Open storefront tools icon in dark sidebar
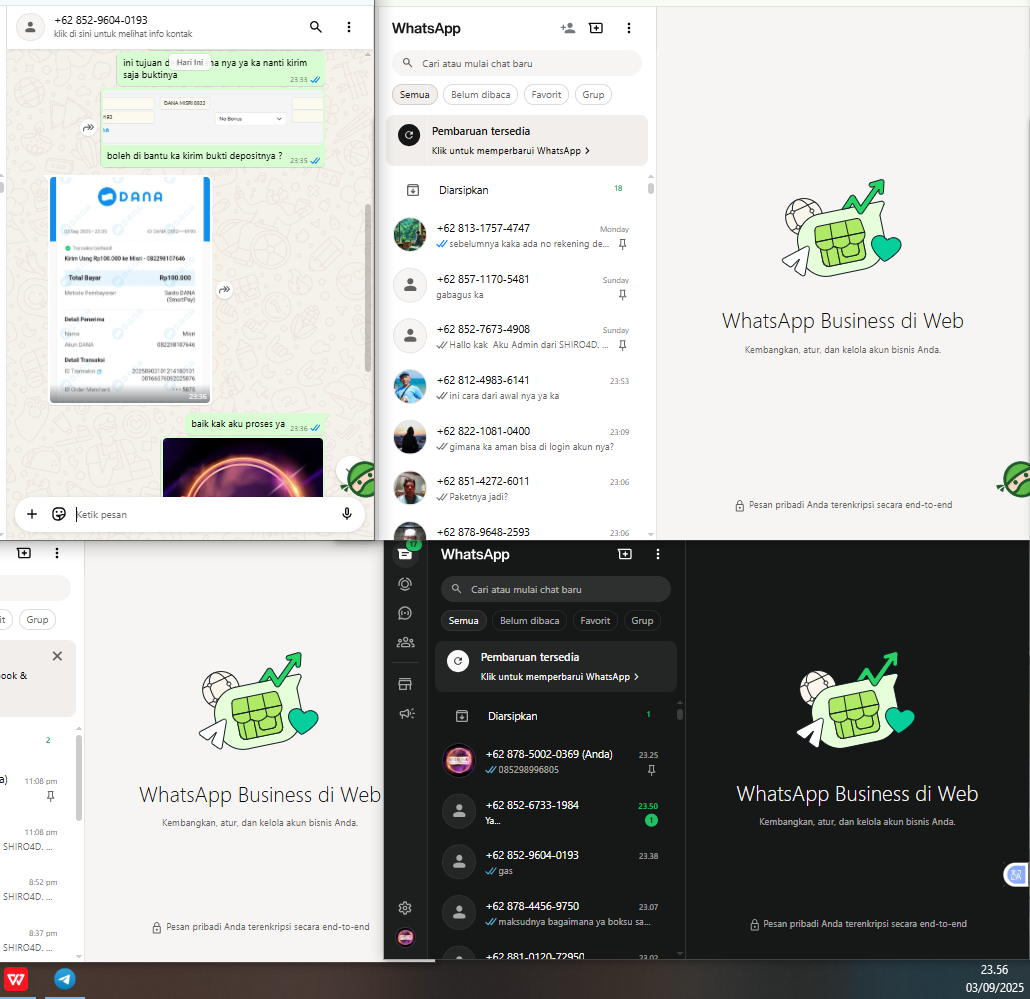The width and height of the screenshot is (1030, 999). click(405, 684)
